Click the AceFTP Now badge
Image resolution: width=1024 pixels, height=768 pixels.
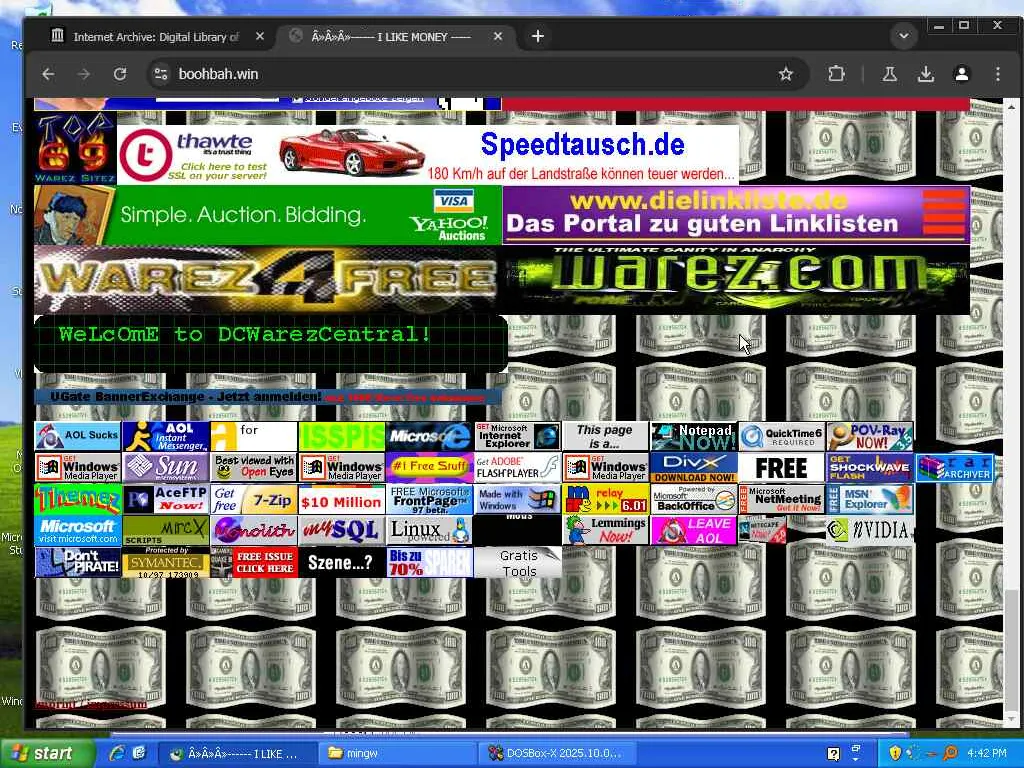pyautogui.click(x=166, y=499)
